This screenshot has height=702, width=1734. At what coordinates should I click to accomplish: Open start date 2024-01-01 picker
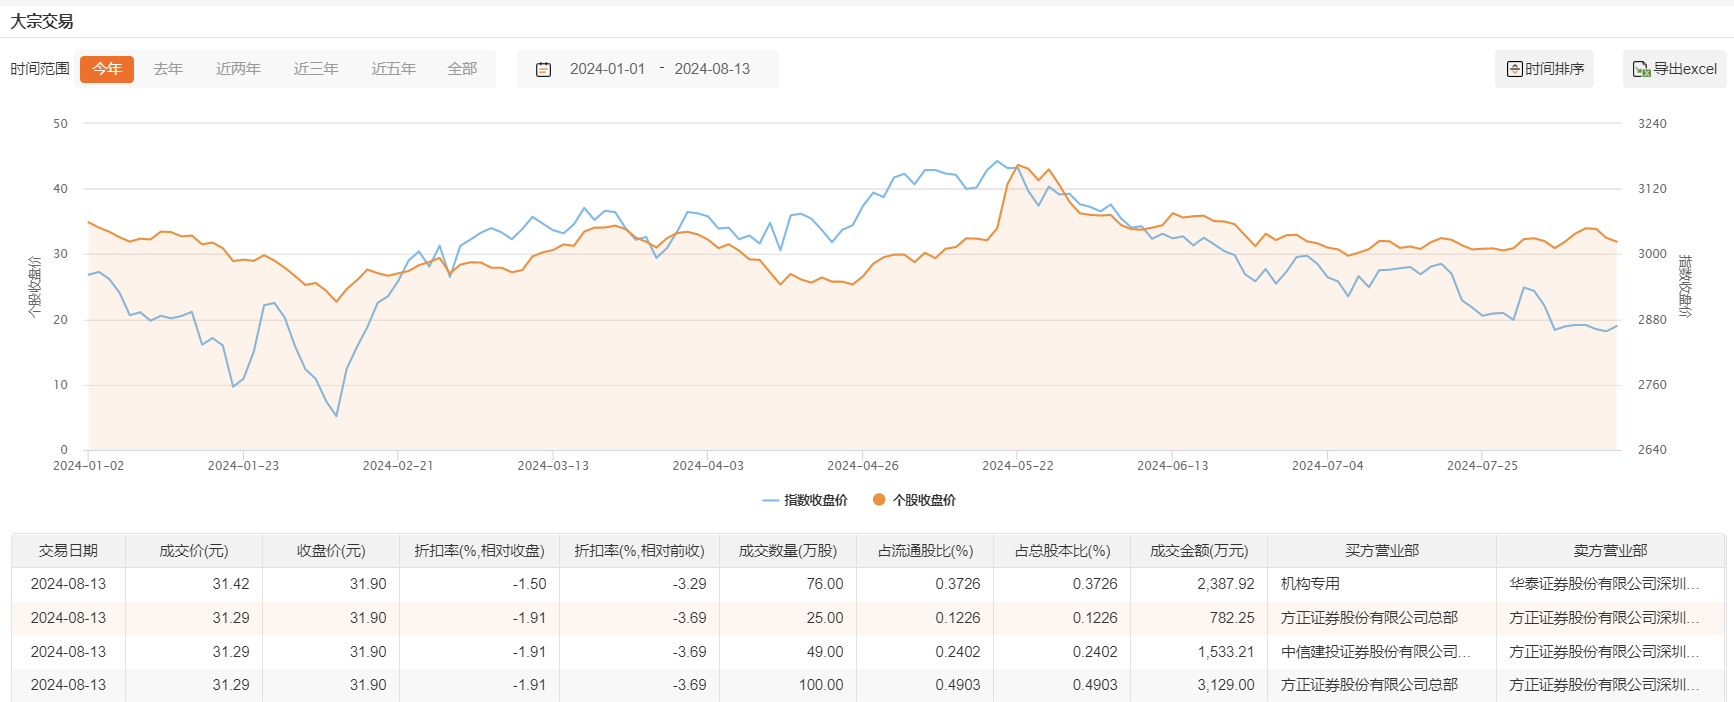coord(607,69)
